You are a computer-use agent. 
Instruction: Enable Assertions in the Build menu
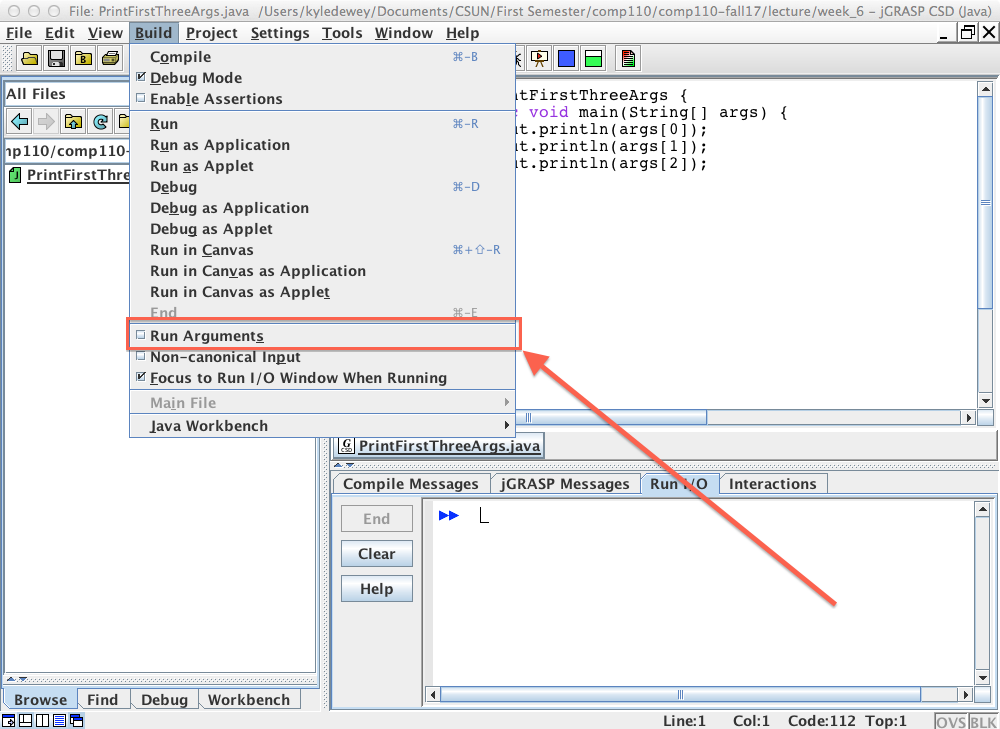[216, 98]
